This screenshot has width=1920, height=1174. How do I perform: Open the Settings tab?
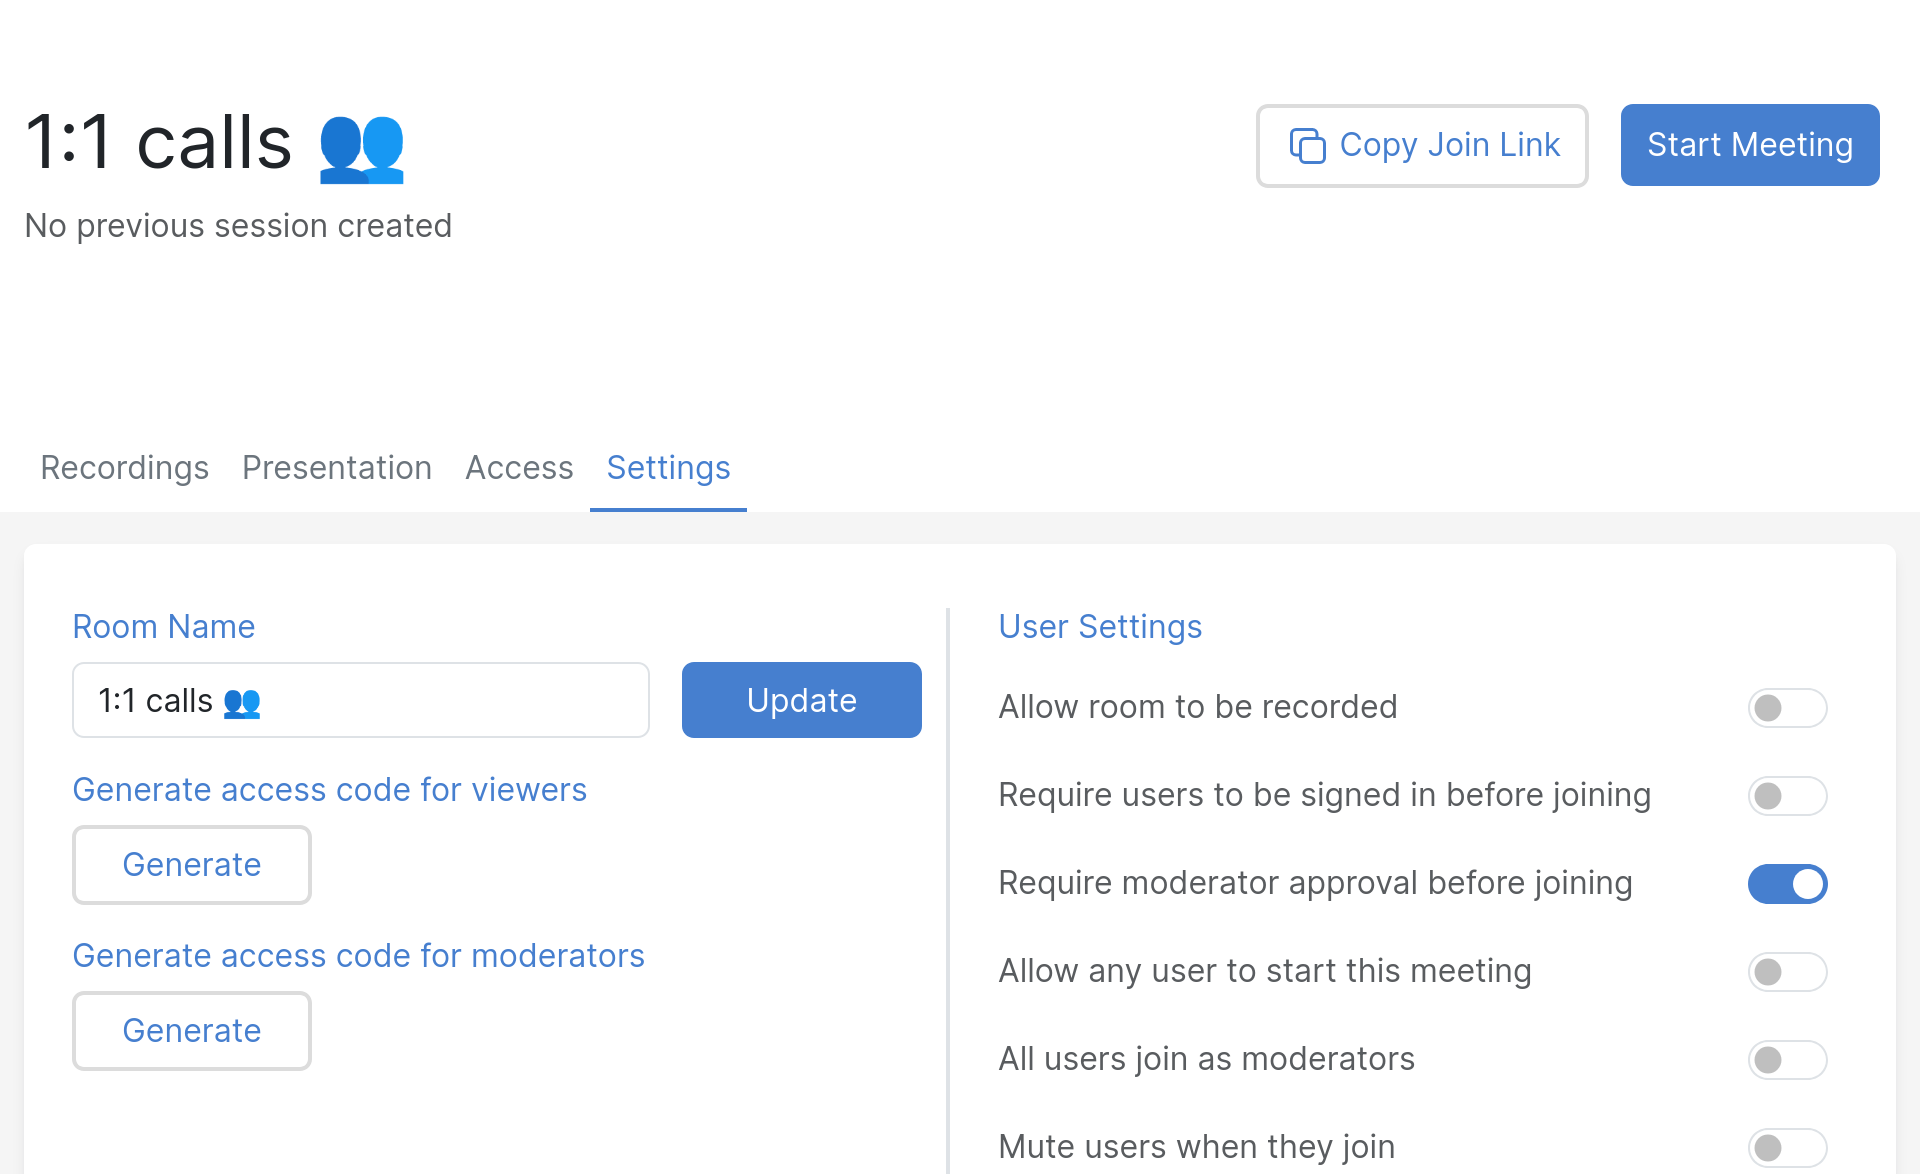pyautogui.click(x=668, y=468)
